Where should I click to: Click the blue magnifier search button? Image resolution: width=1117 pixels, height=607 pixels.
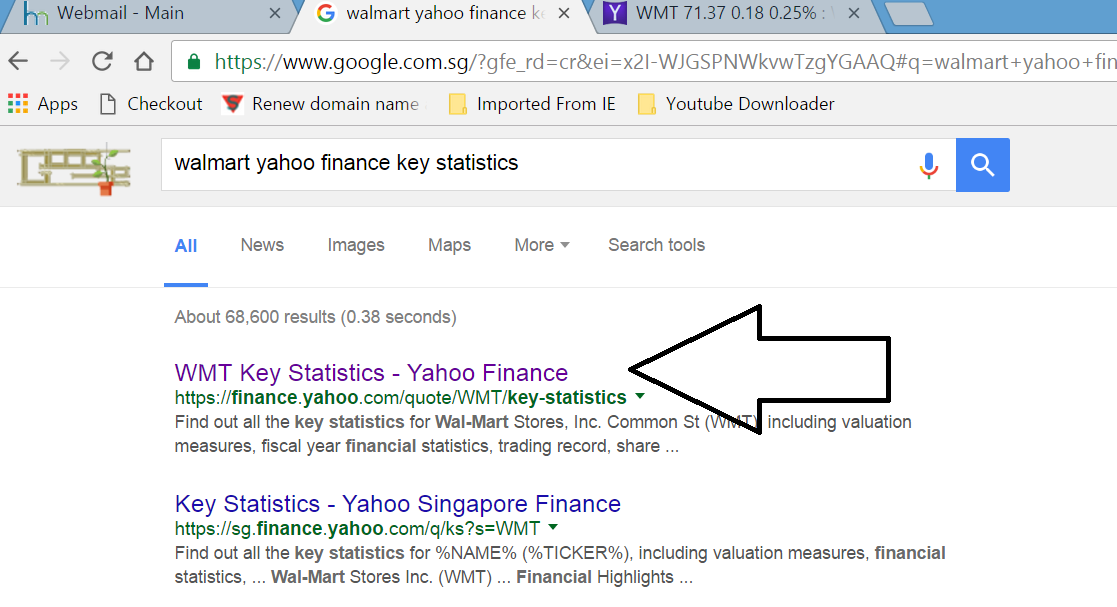click(x=982, y=165)
